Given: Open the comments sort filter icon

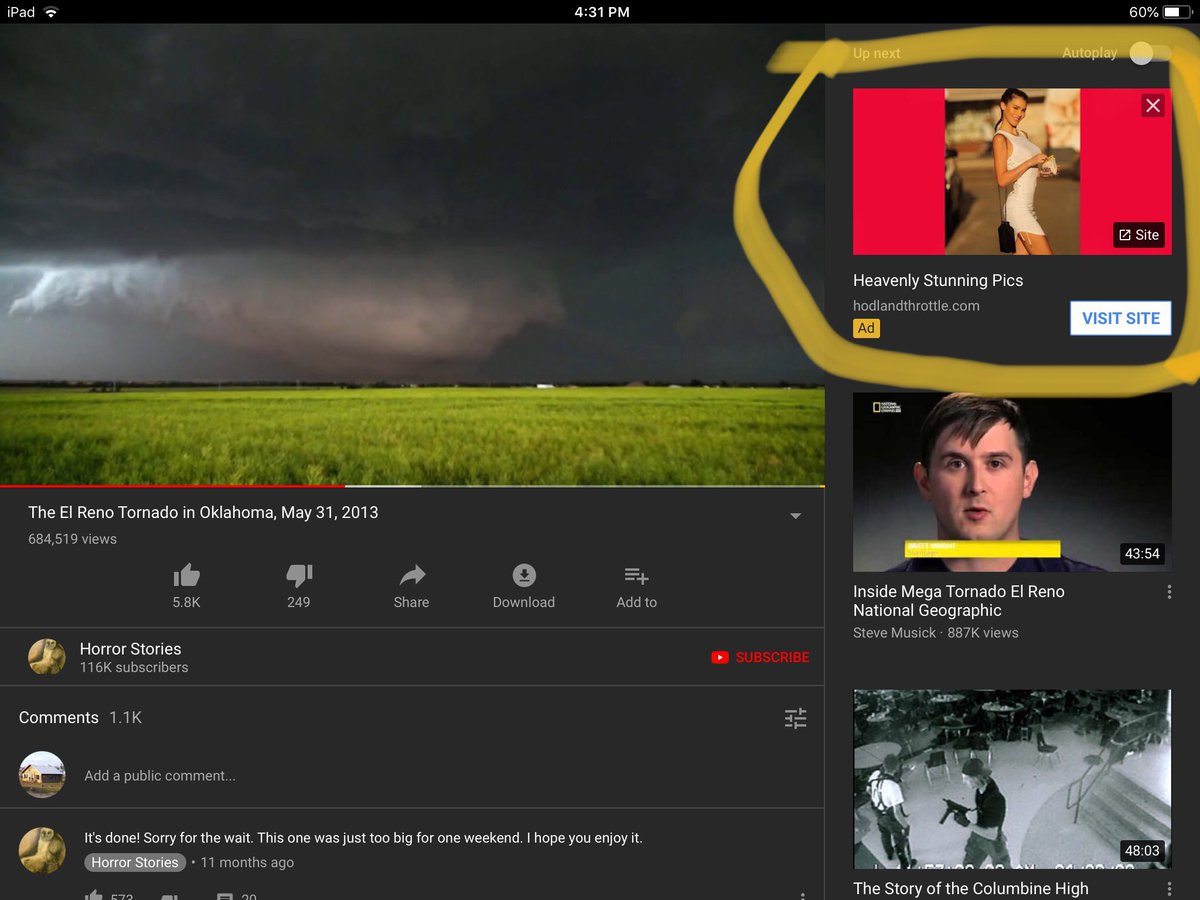Looking at the screenshot, I should 795,718.
